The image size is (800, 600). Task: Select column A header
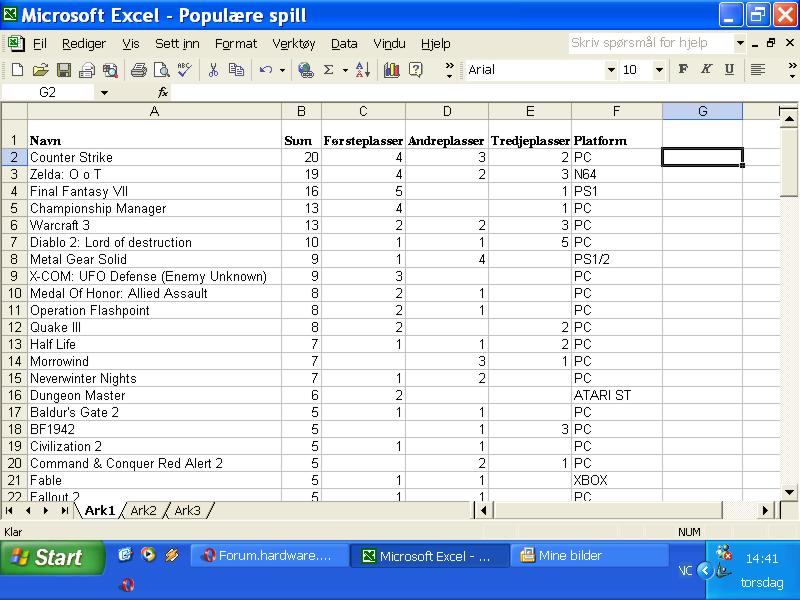coord(155,111)
